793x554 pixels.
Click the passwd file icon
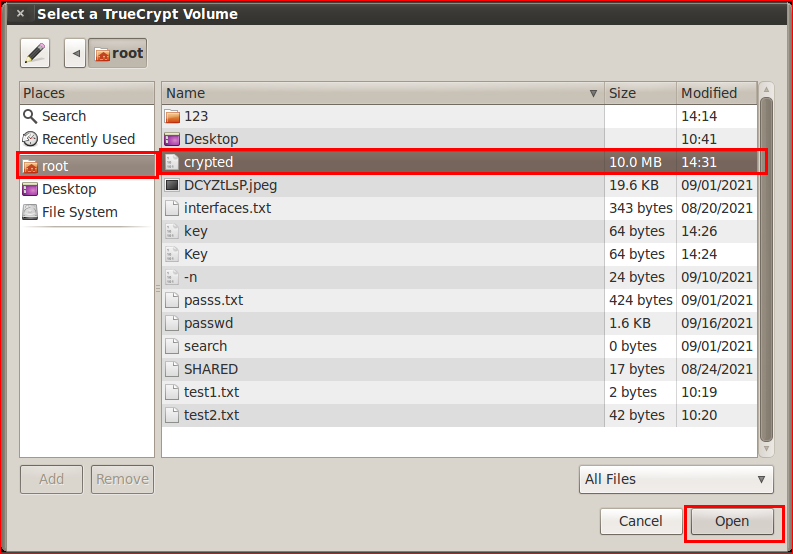click(172, 323)
